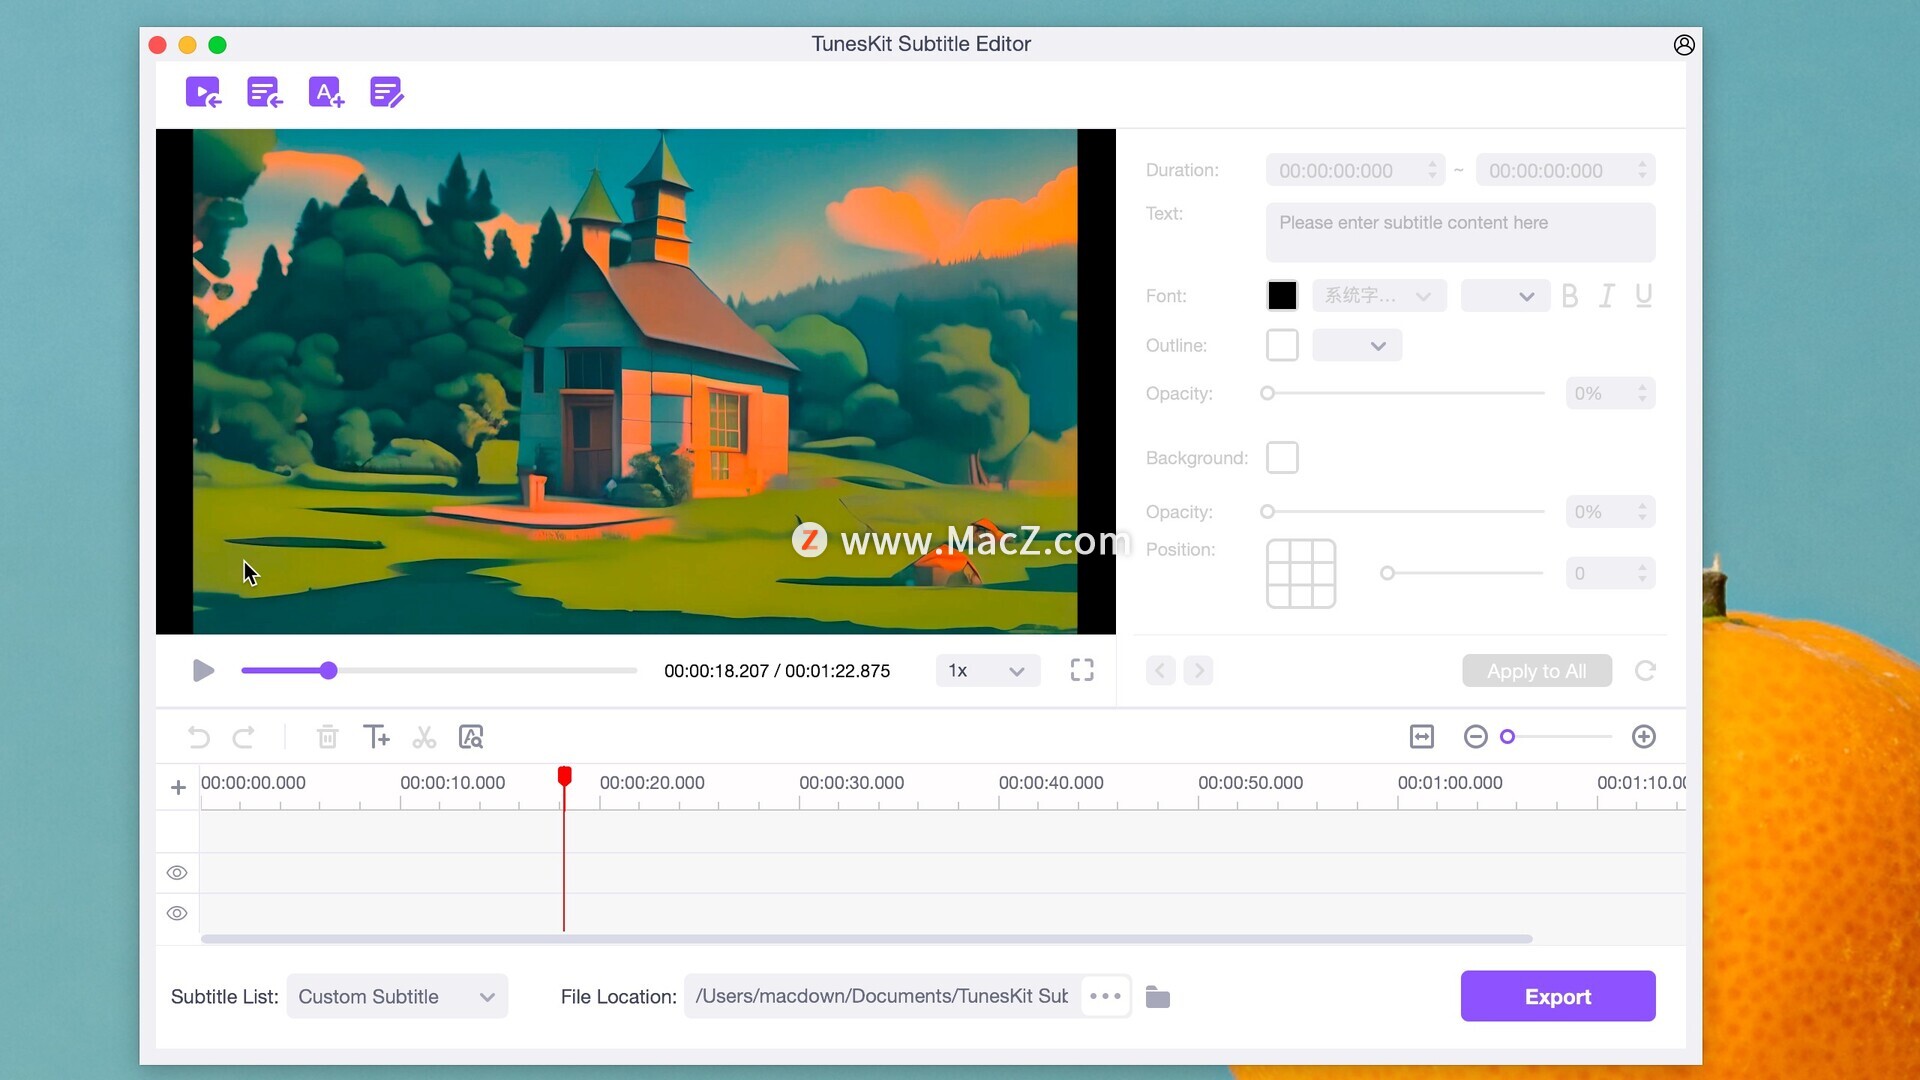Open font family dropdown
The height and width of the screenshot is (1080, 1920).
[x=1378, y=296]
